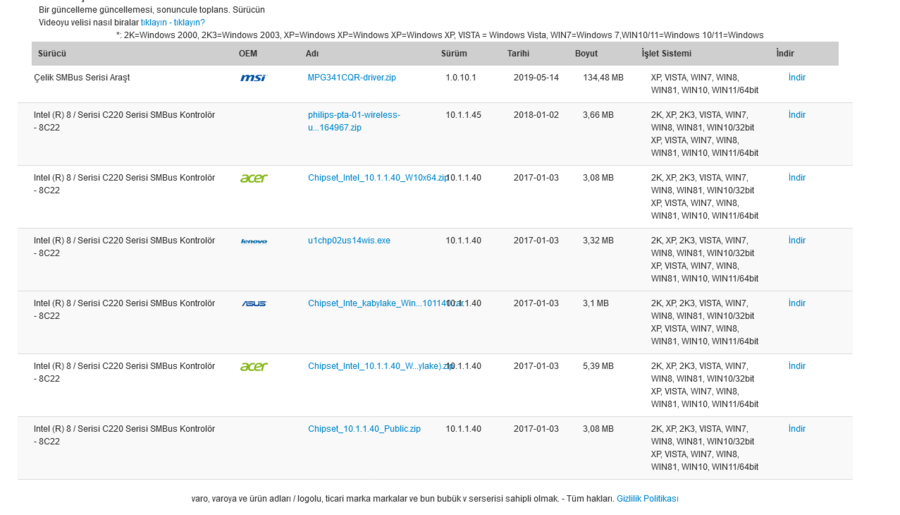
Task: Click the Tarihi column header
Action: click(x=518, y=53)
